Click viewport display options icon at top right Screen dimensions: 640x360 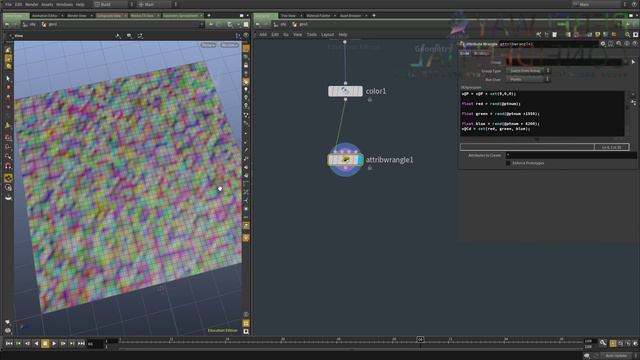[246, 36]
